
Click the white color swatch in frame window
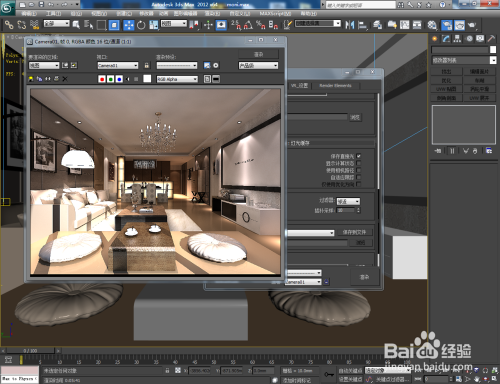pyautogui.click(x=147, y=79)
